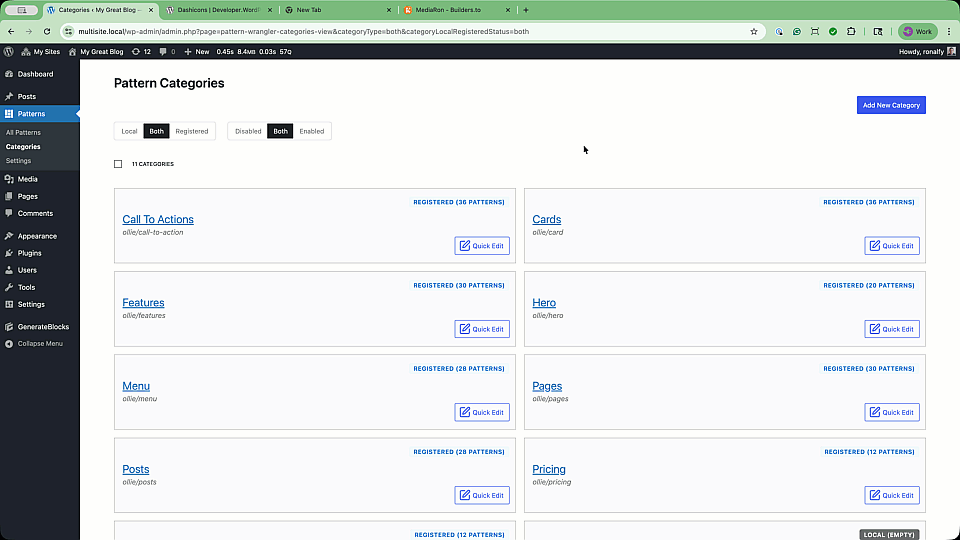The image size is (960, 540).
Task: Click the Media library sidebar icon
Action: [9, 179]
